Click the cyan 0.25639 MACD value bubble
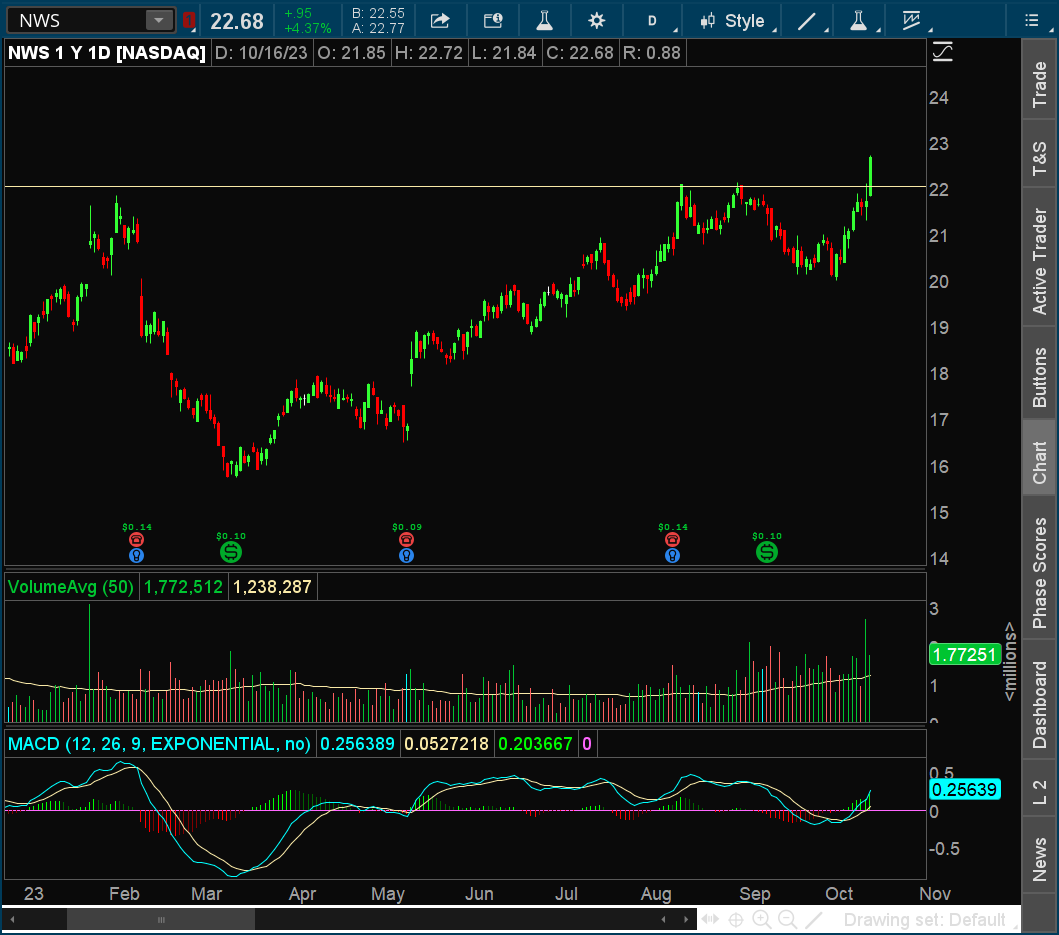The width and height of the screenshot is (1059, 935). pos(964,789)
